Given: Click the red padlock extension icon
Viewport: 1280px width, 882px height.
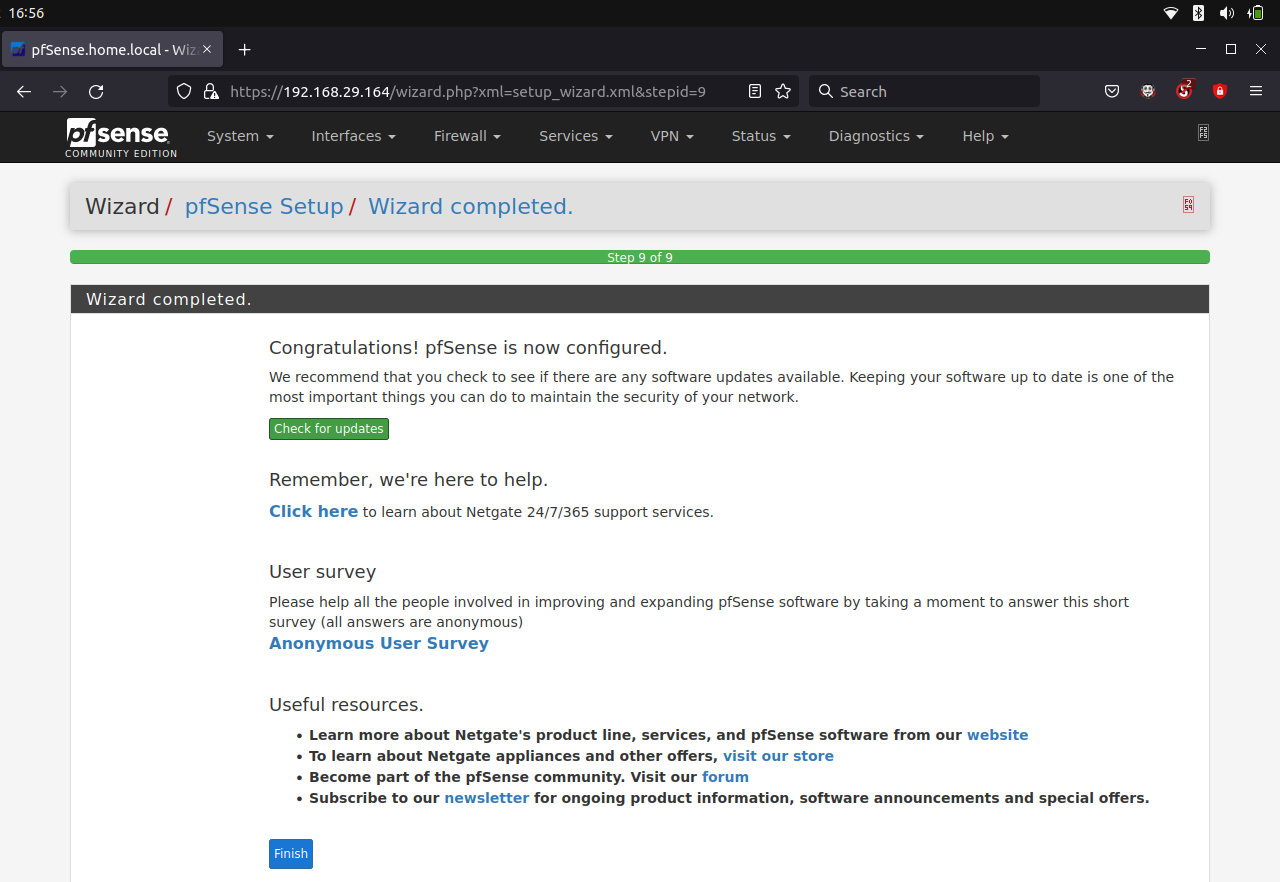Looking at the screenshot, I should tap(1220, 91).
